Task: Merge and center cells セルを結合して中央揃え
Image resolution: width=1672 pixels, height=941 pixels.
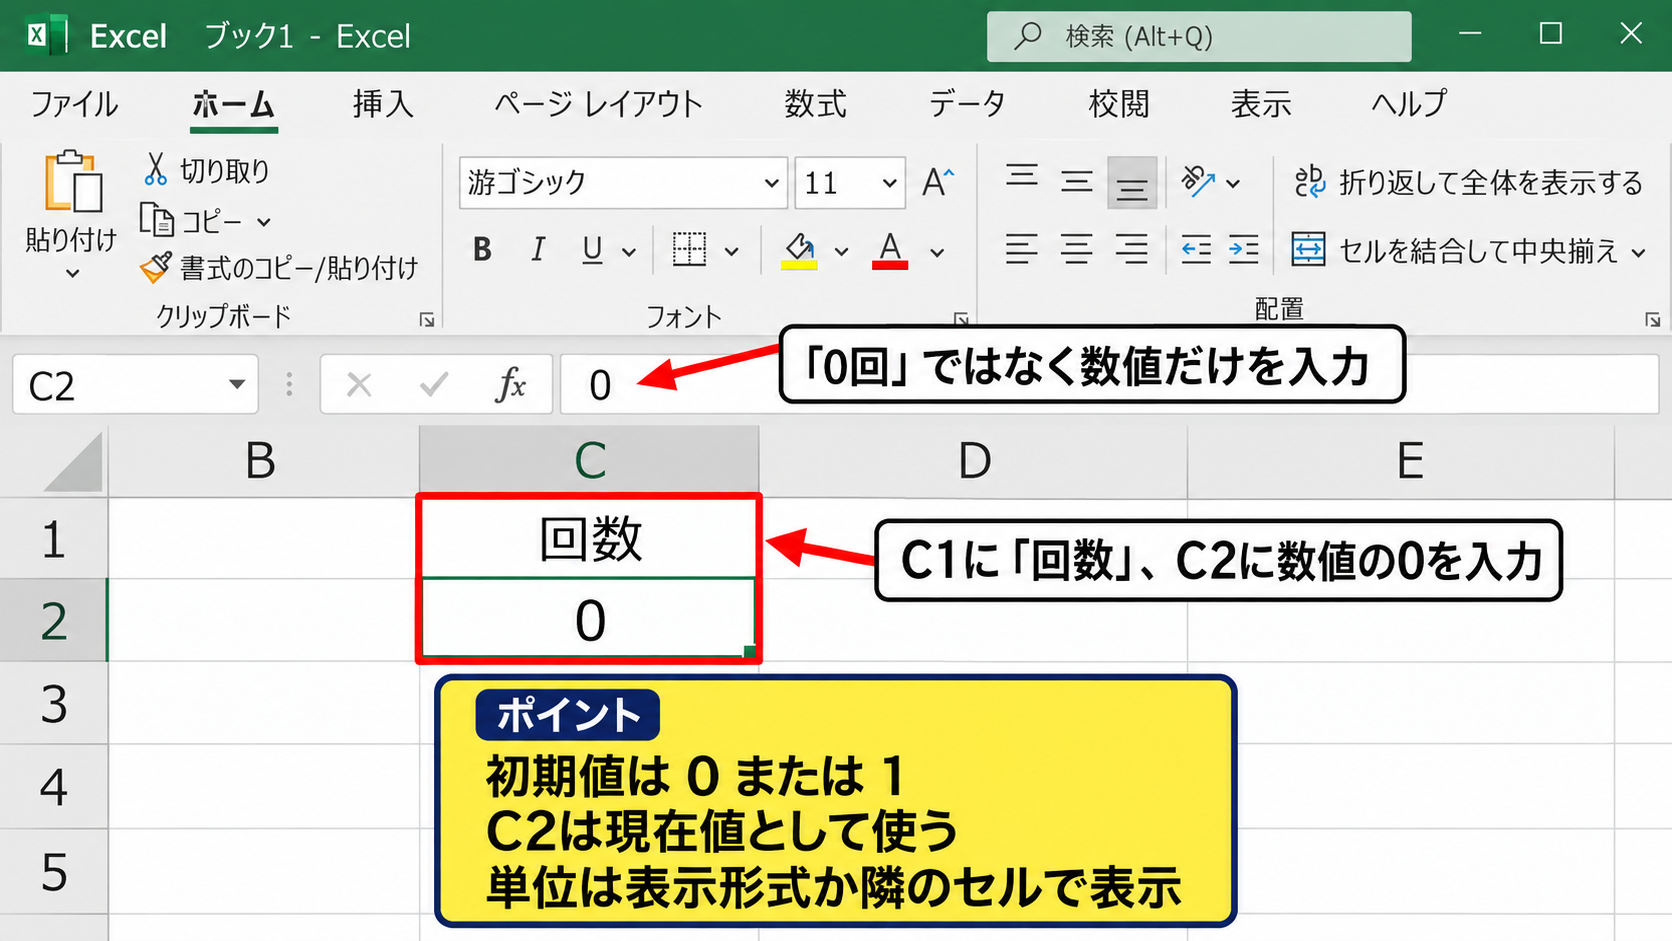Action: 1454,250
